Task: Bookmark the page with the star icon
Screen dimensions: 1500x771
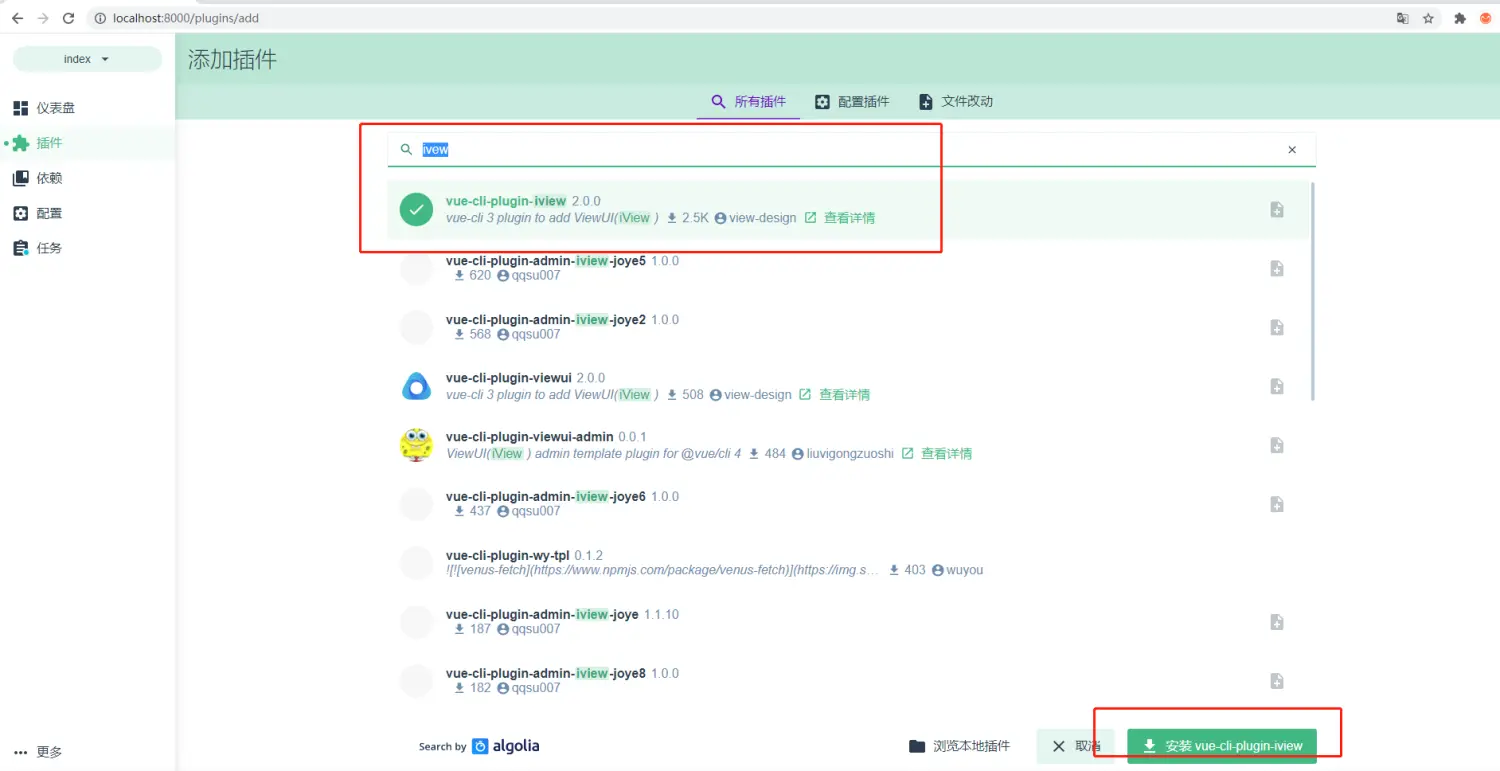Action: [x=1429, y=18]
